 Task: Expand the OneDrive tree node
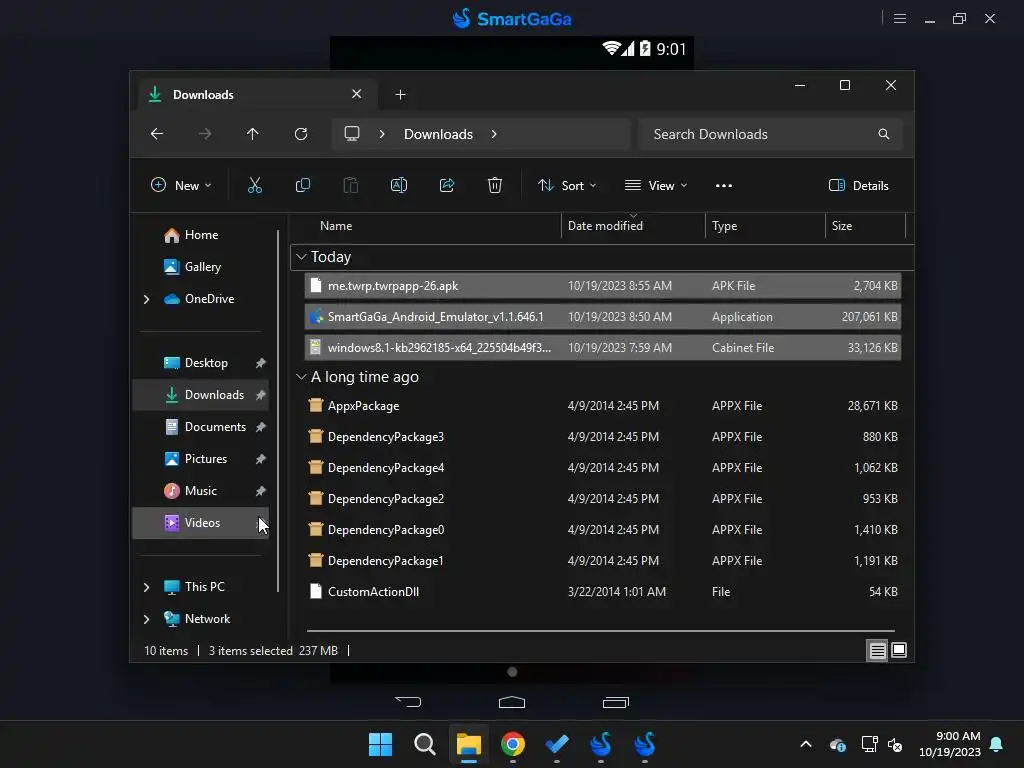[x=146, y=299]
